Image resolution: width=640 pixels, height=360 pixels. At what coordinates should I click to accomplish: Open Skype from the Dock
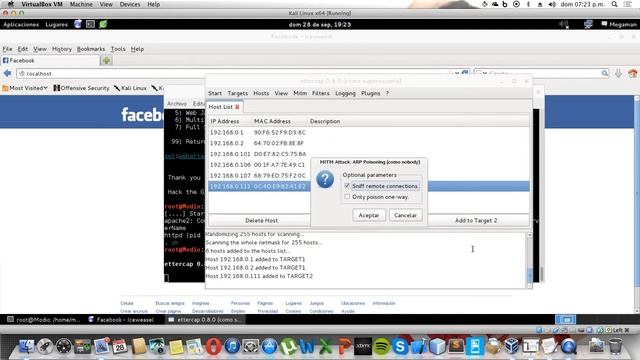pos(400,347)
